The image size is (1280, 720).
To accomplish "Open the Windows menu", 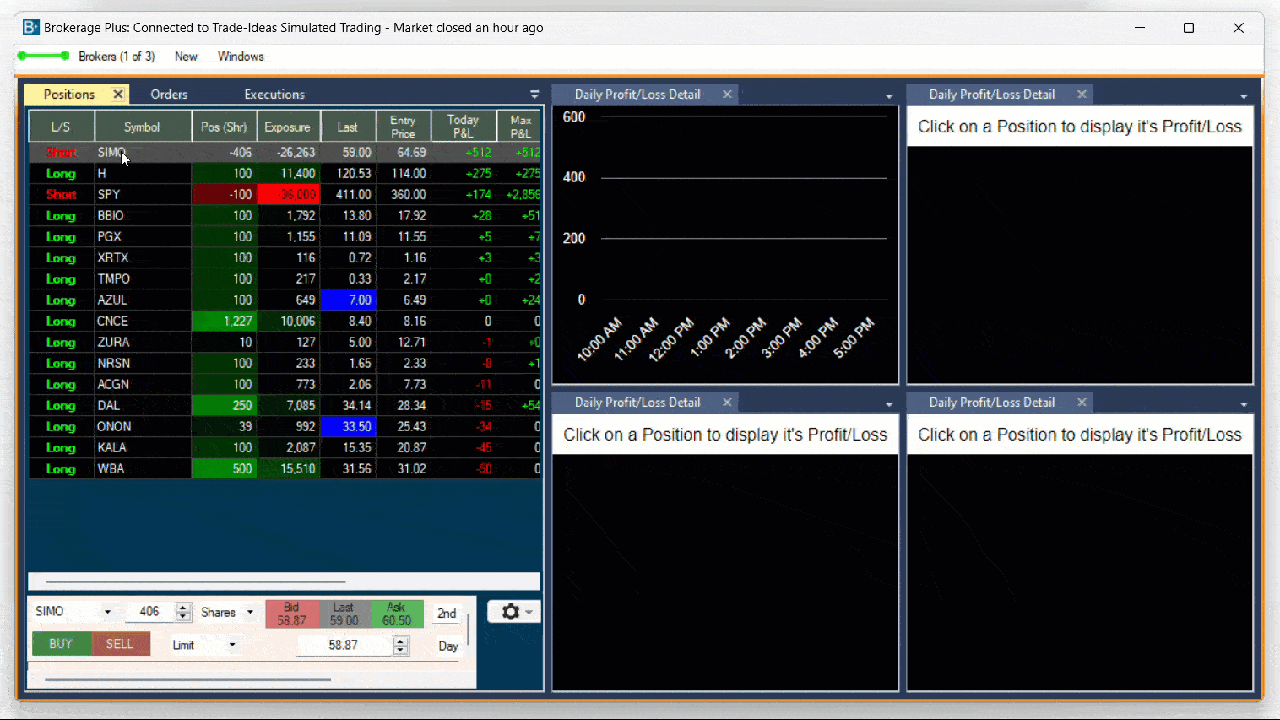I will [240, 56].
